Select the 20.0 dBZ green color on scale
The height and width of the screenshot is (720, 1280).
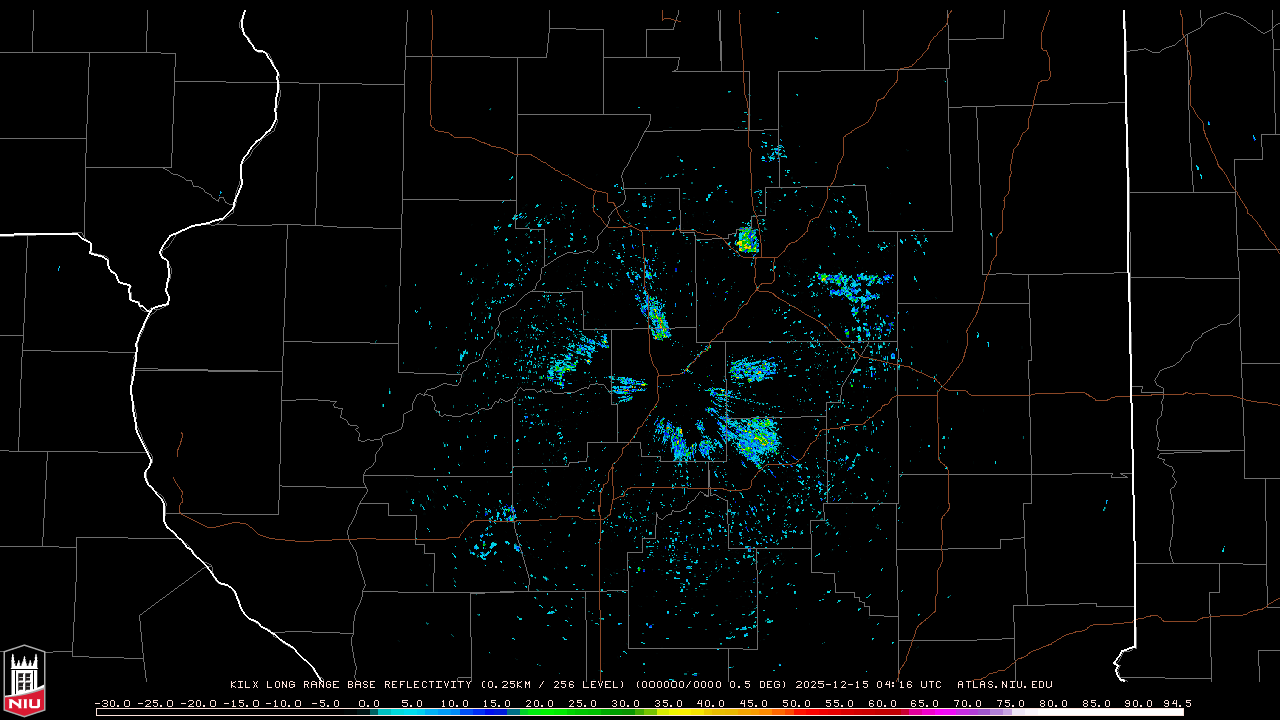540,712
